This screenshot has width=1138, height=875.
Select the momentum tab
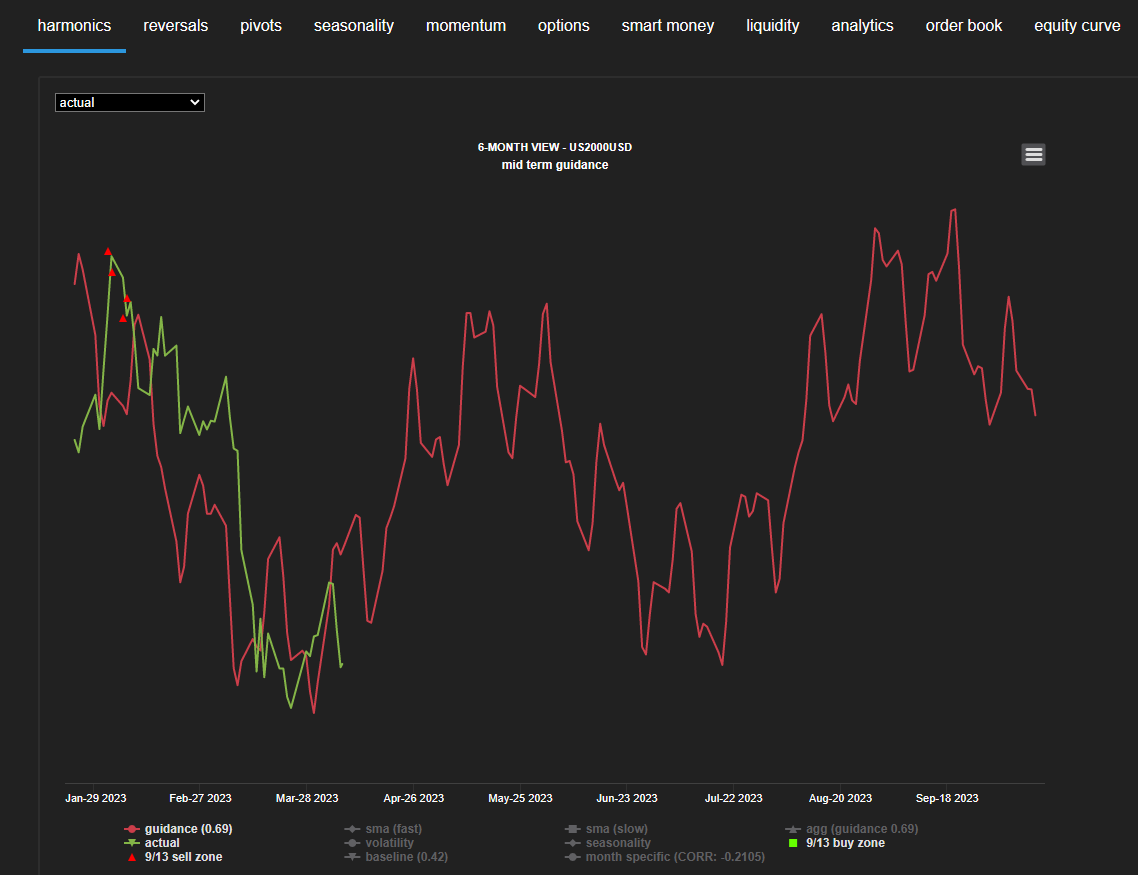[x=466, y=26]
